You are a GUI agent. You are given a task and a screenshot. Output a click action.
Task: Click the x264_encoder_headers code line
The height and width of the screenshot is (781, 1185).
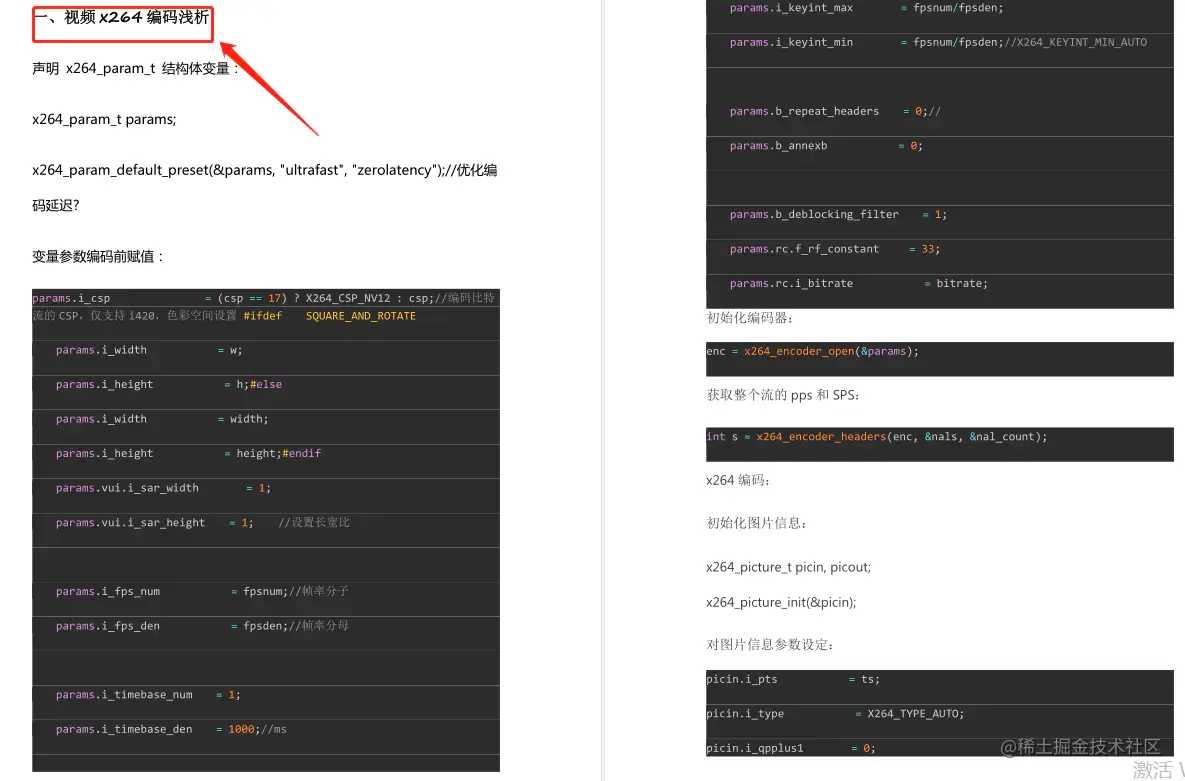pos(877,437)
